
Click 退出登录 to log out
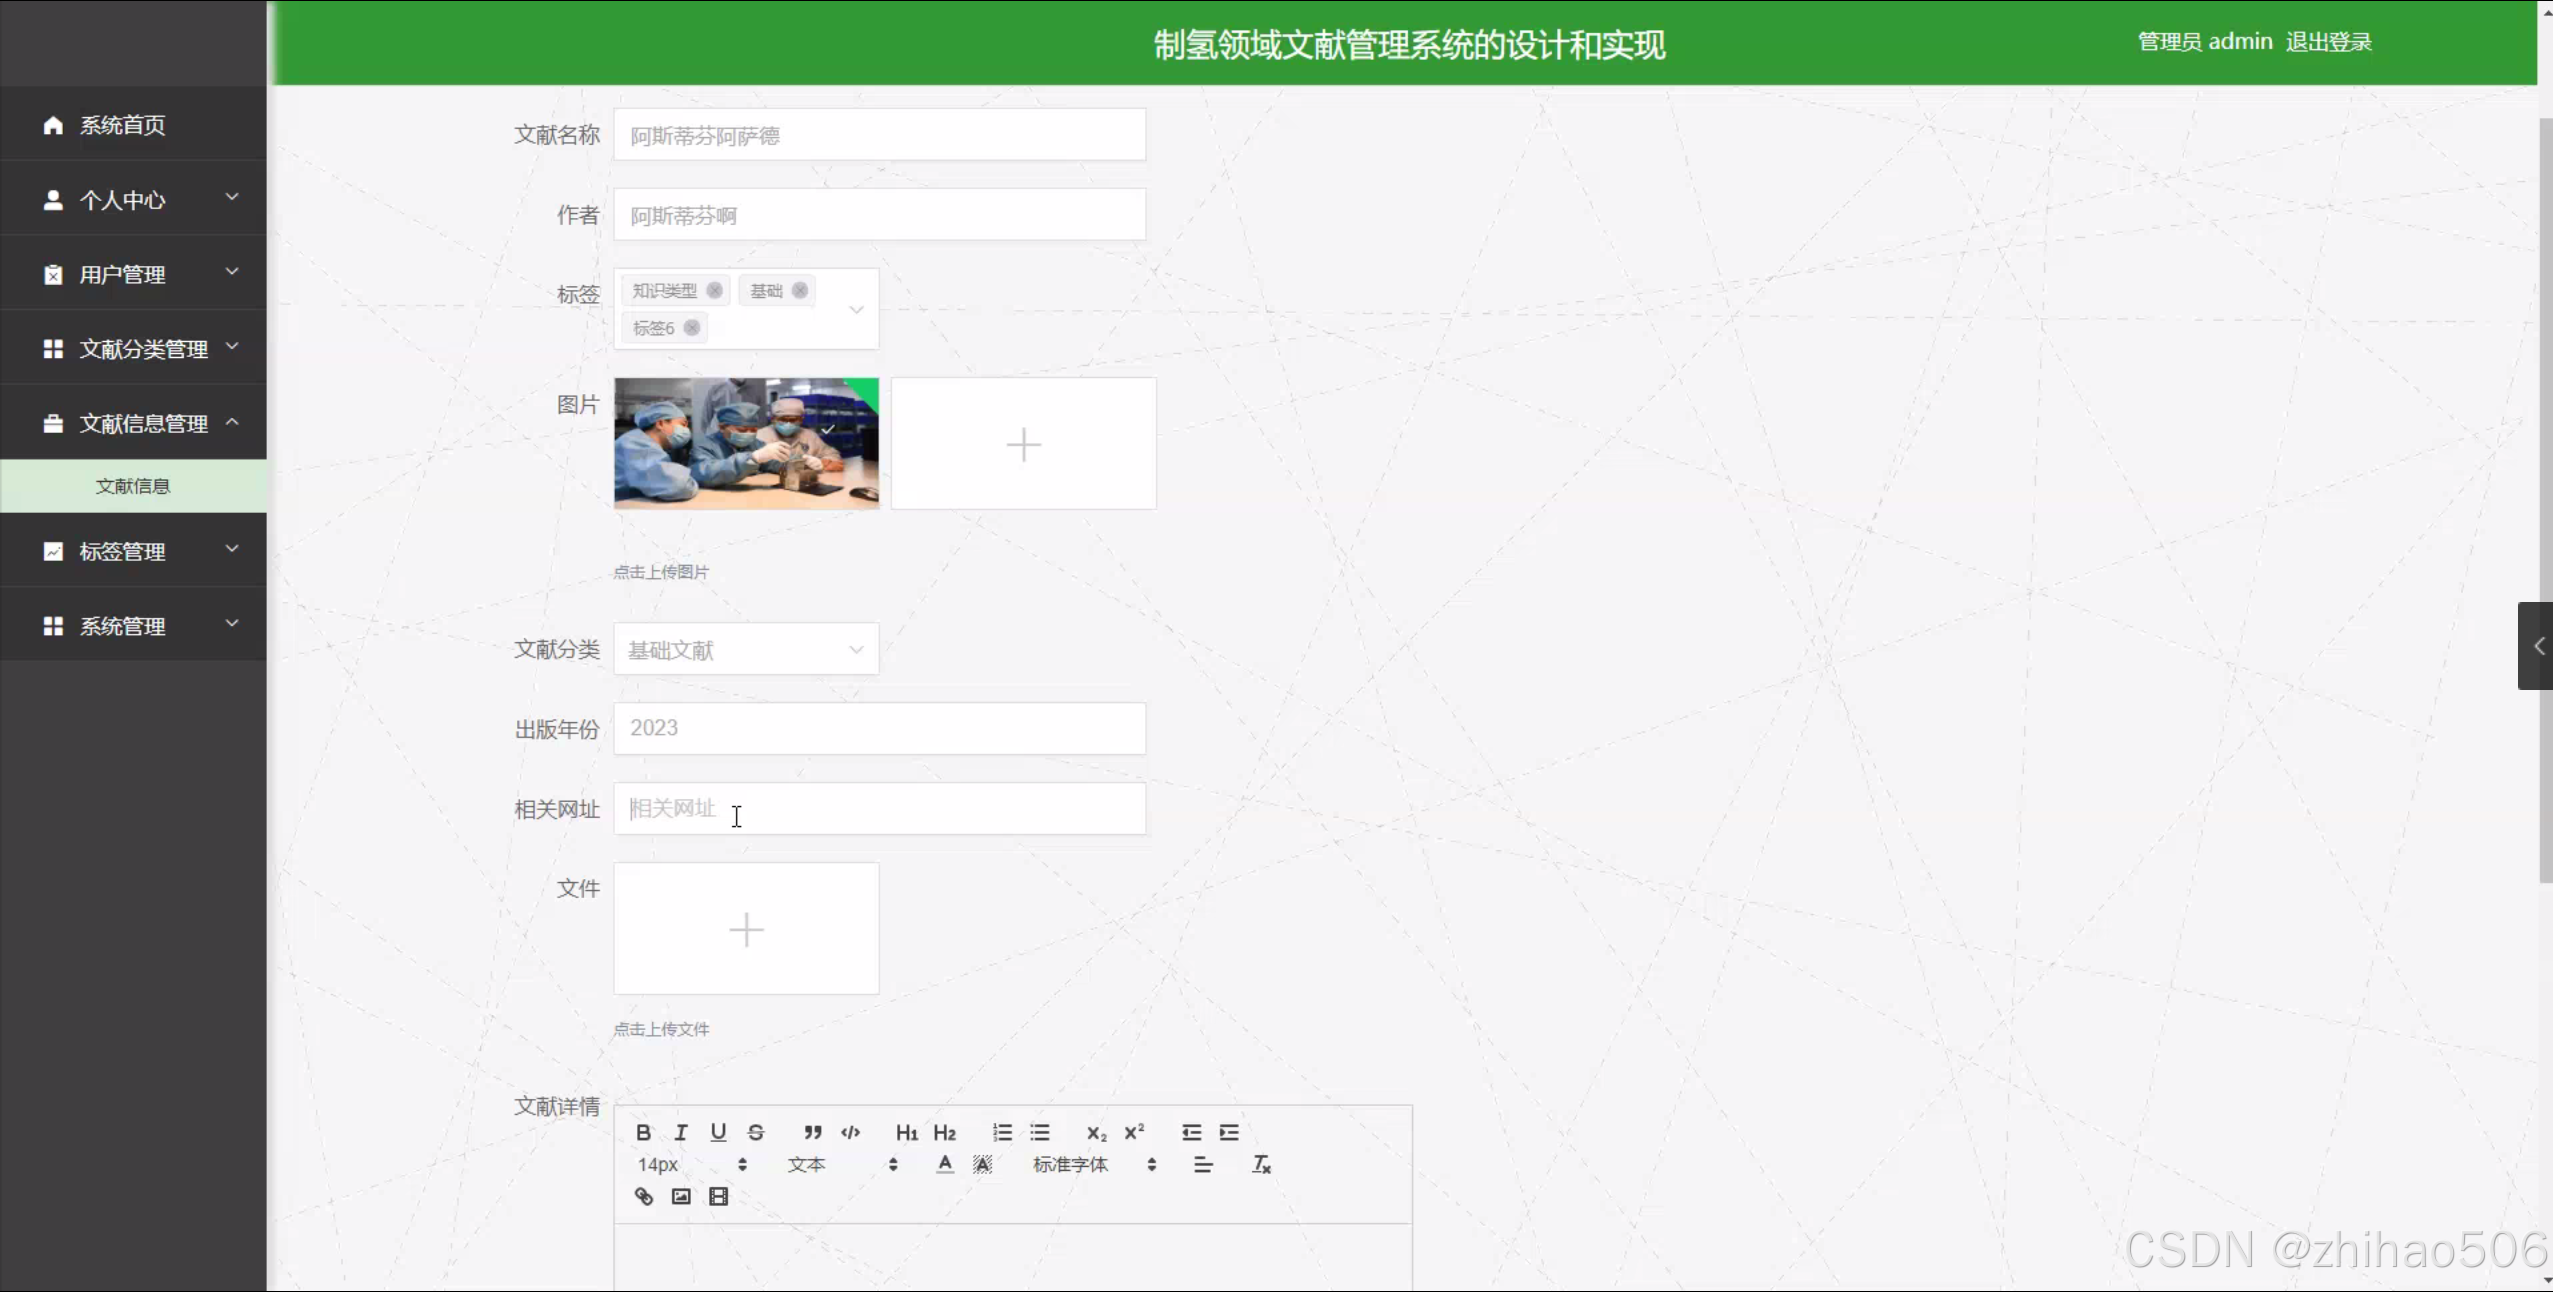pos(2328,42)
